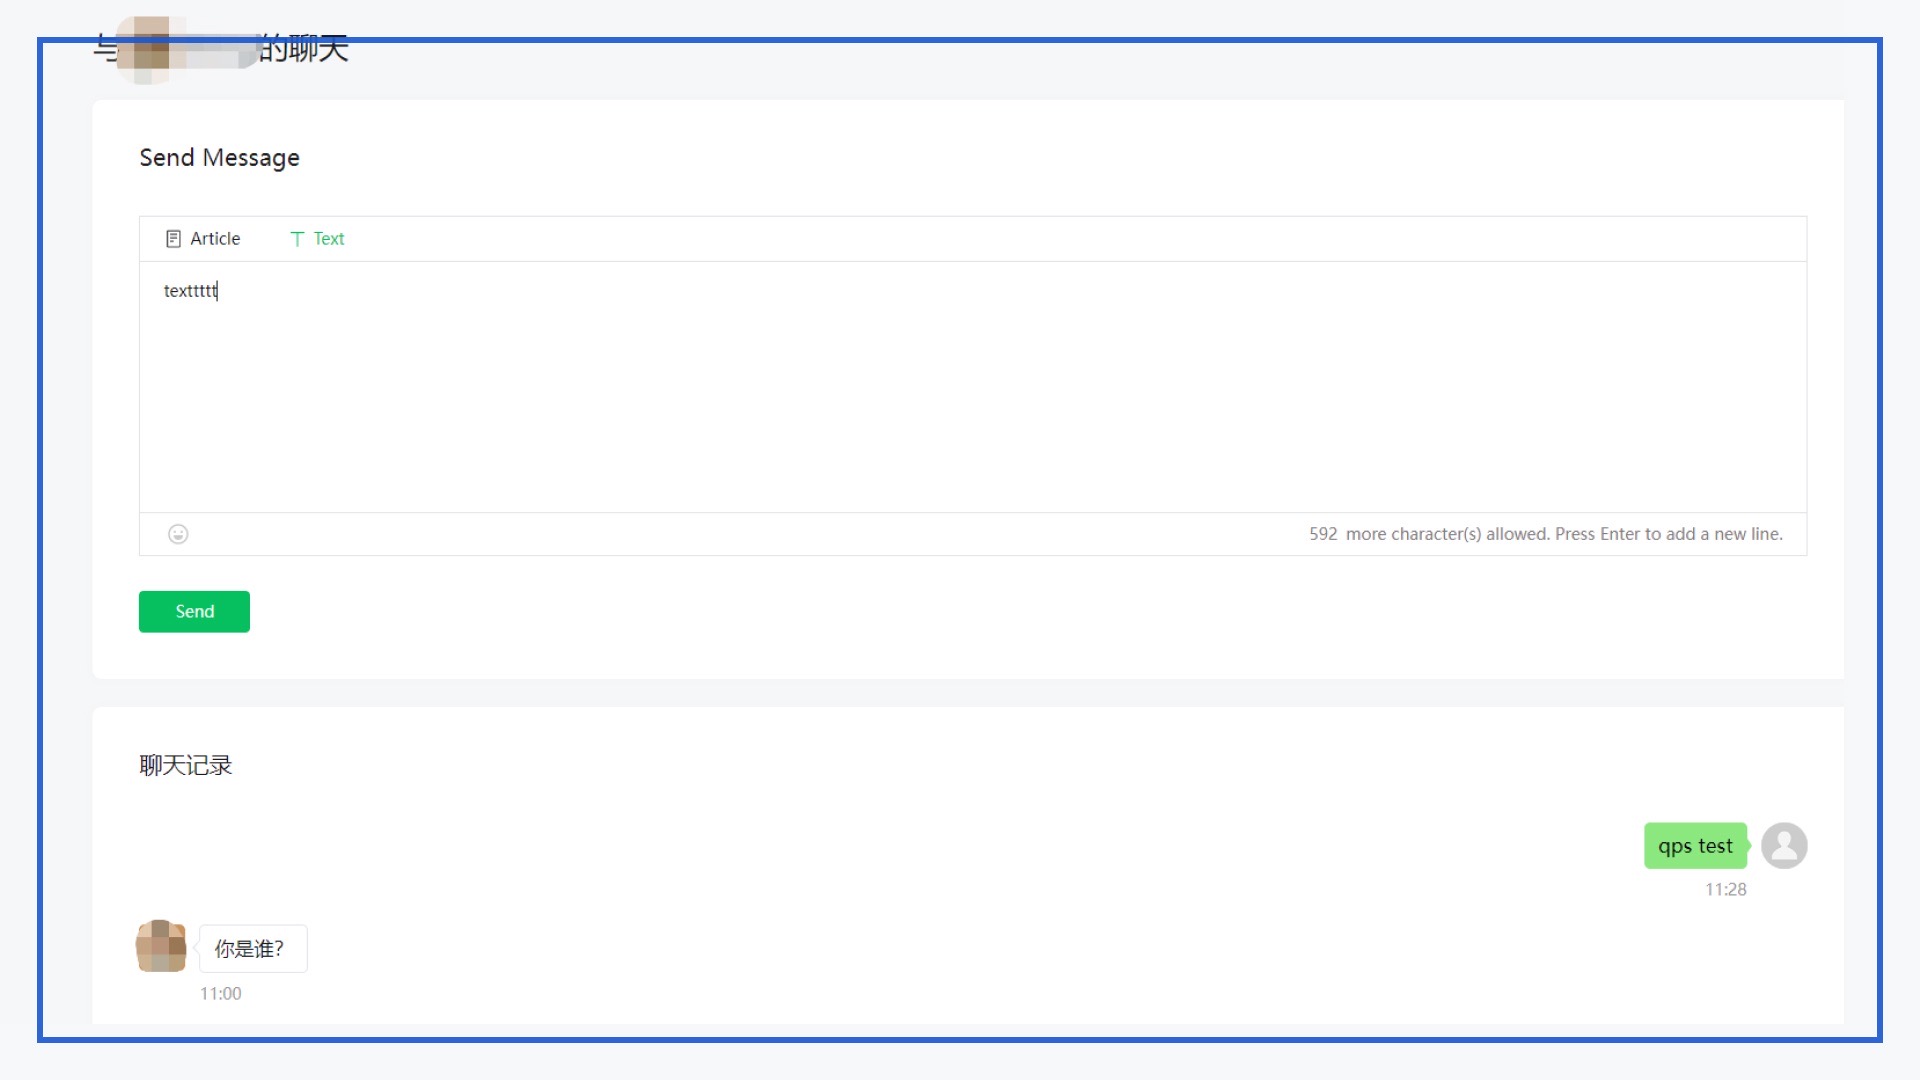
Task: Click the qps test message bubble
Action: [x=1696, y=845]
